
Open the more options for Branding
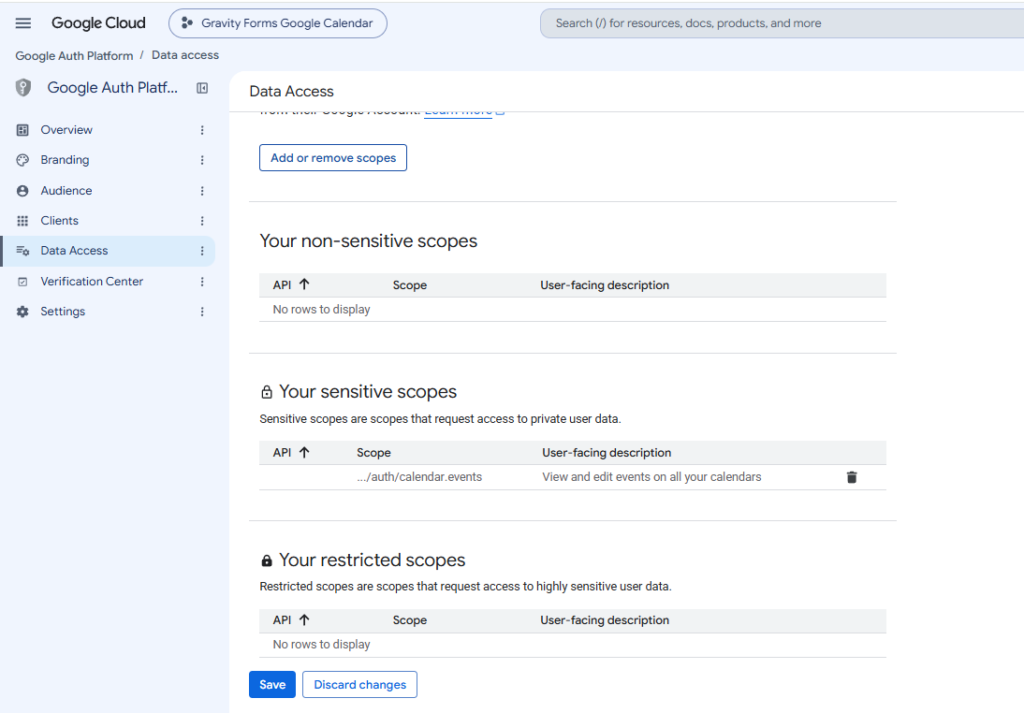click(202, 160)
